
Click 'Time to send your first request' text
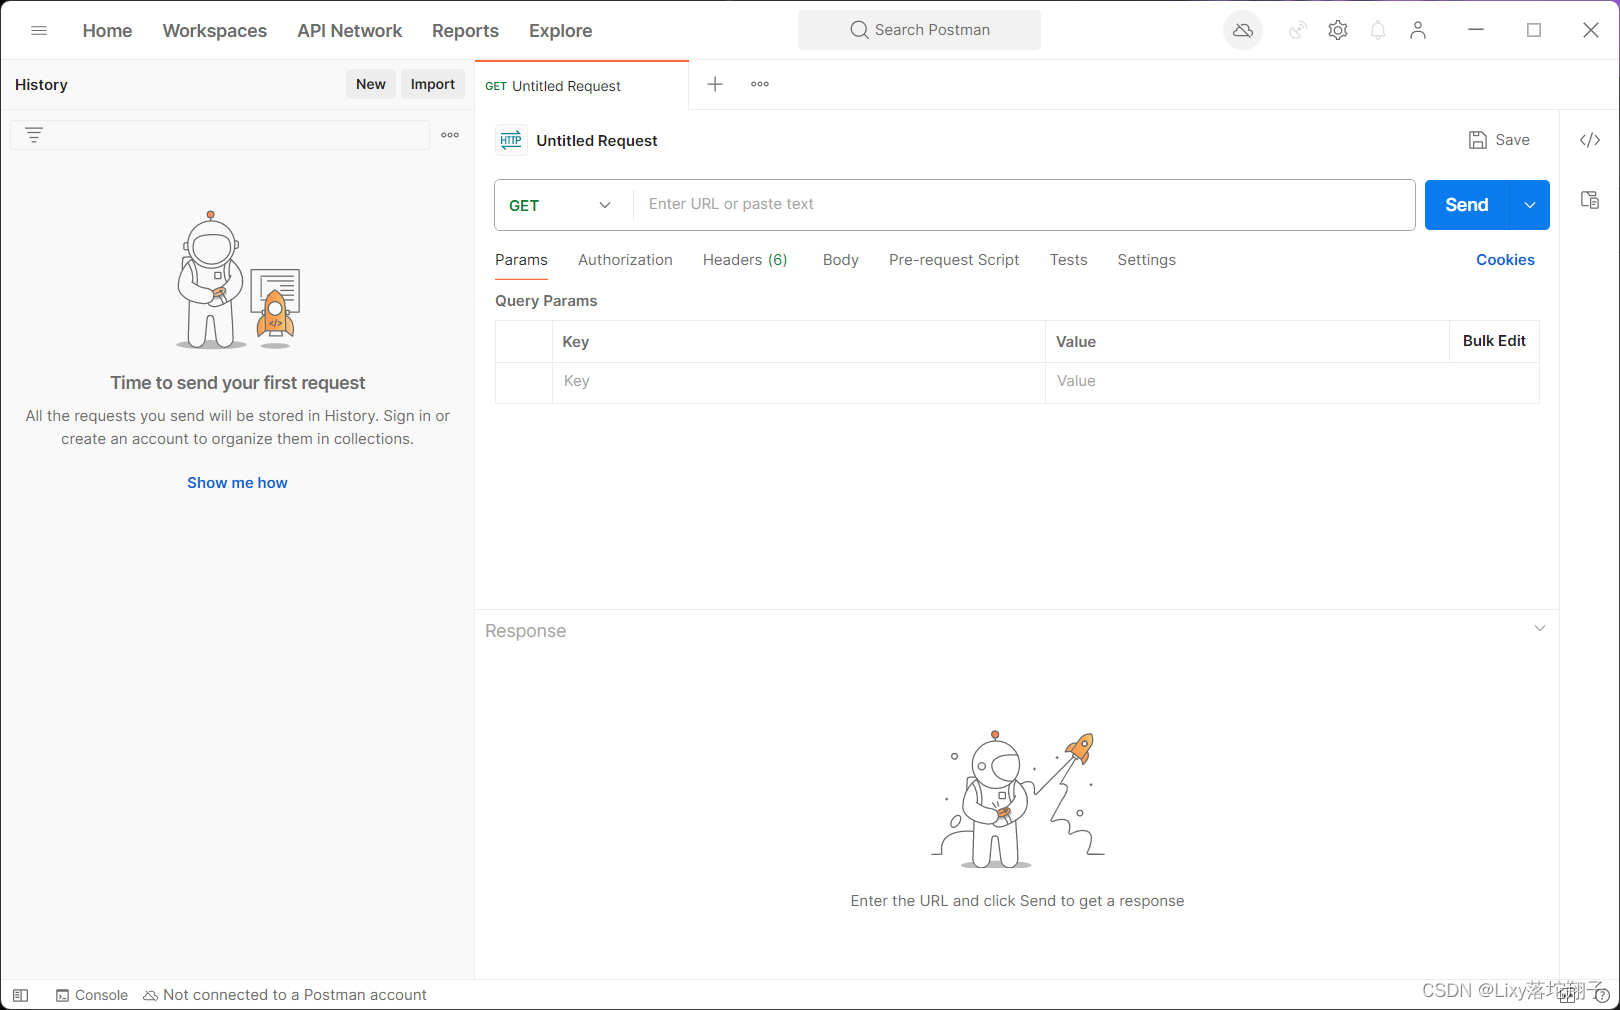click(238, 383)
